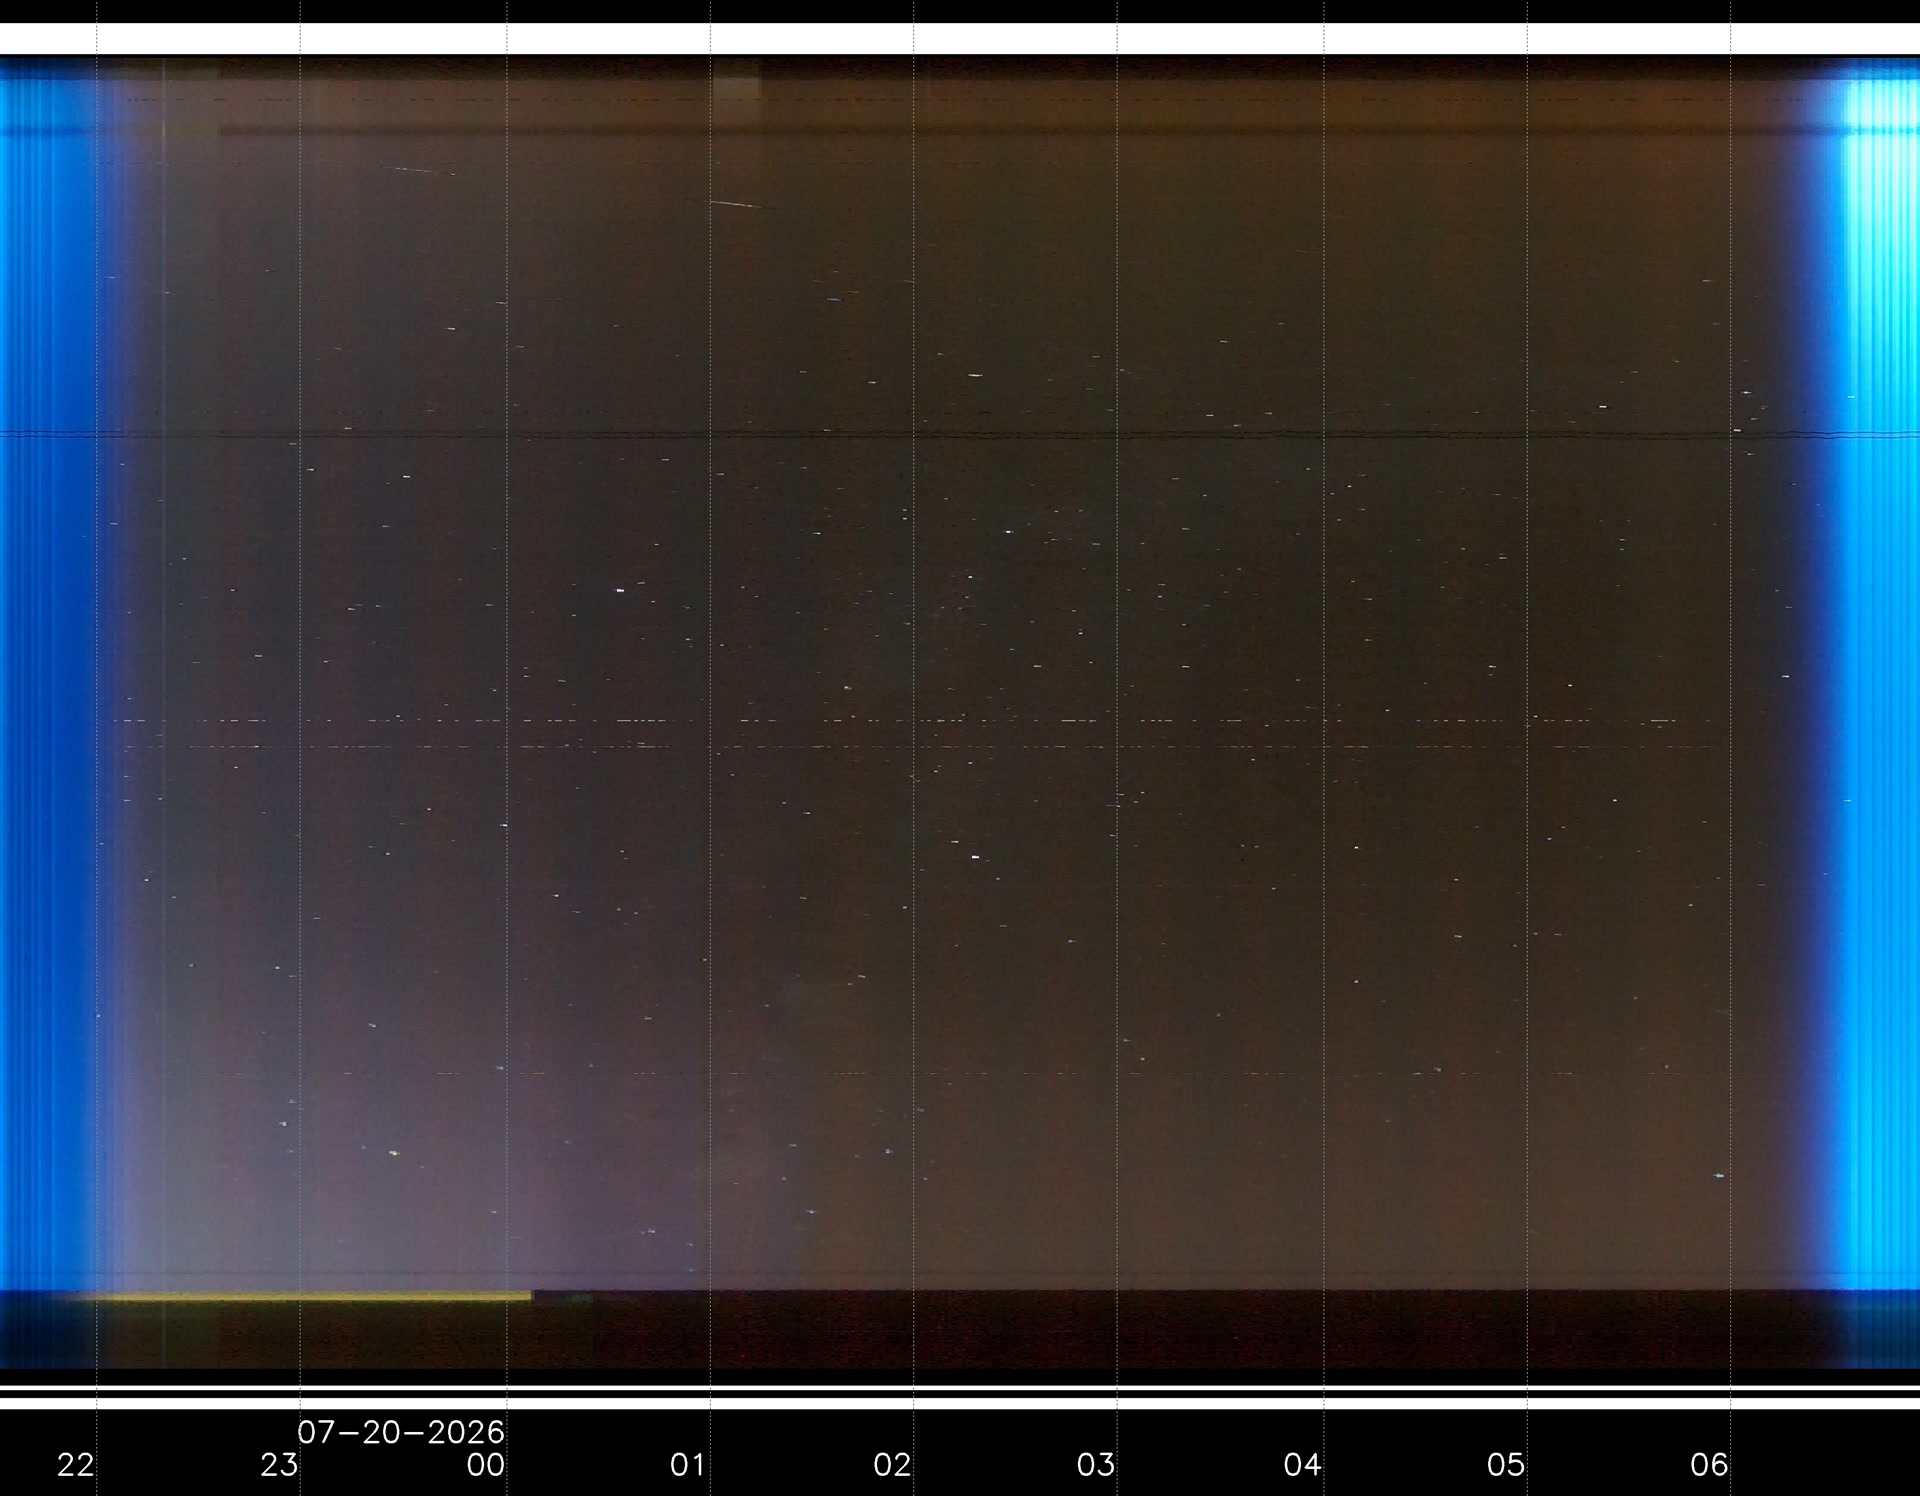Click the 02 hour axis label

(892, 1465)
